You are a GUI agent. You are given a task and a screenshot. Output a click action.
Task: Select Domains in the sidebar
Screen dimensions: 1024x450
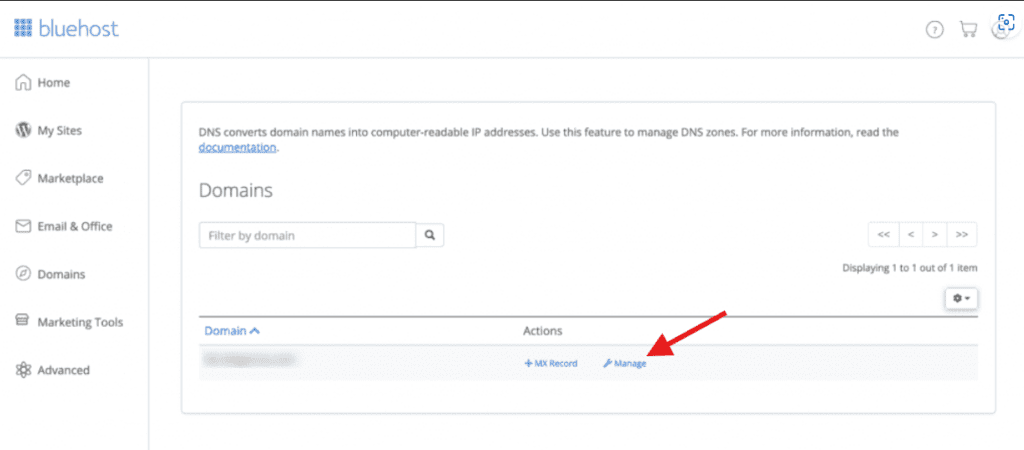[61, 274]
